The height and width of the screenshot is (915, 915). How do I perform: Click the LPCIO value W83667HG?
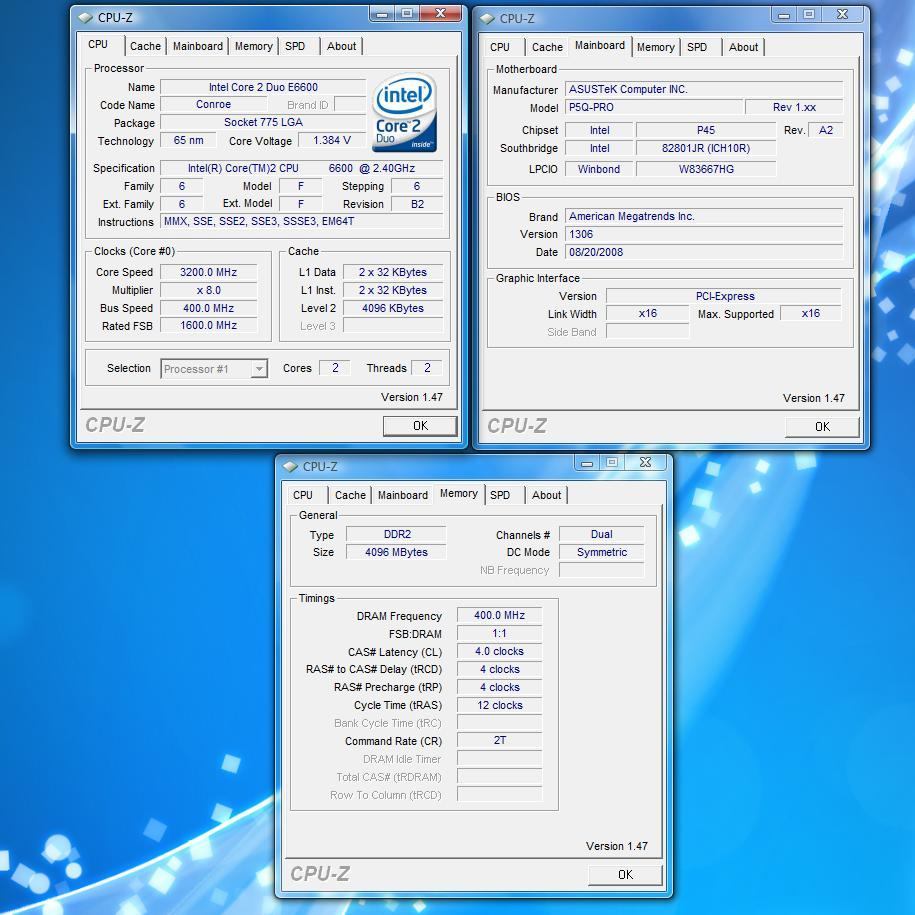706,169
